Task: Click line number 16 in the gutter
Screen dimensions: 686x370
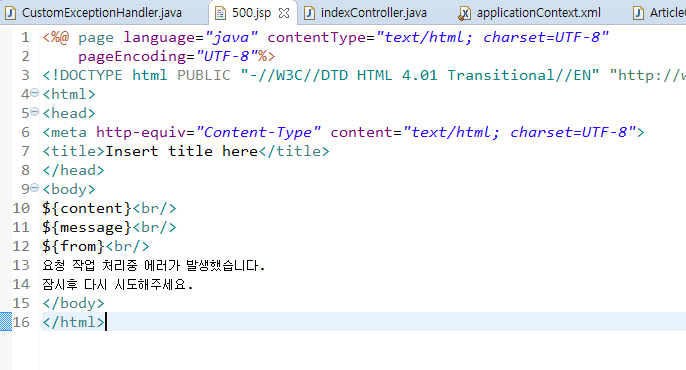Action: [x=21, y=322]
